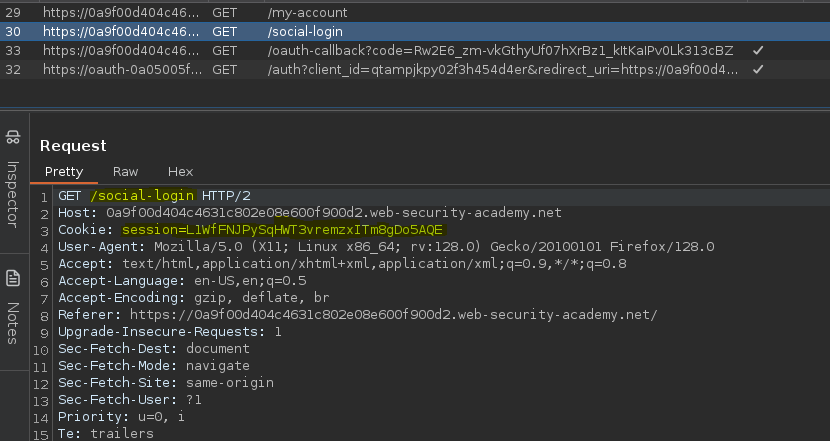Click the checkmark on the oauth-callback row
The image size is (830, 441).
(x=758, y=50)
